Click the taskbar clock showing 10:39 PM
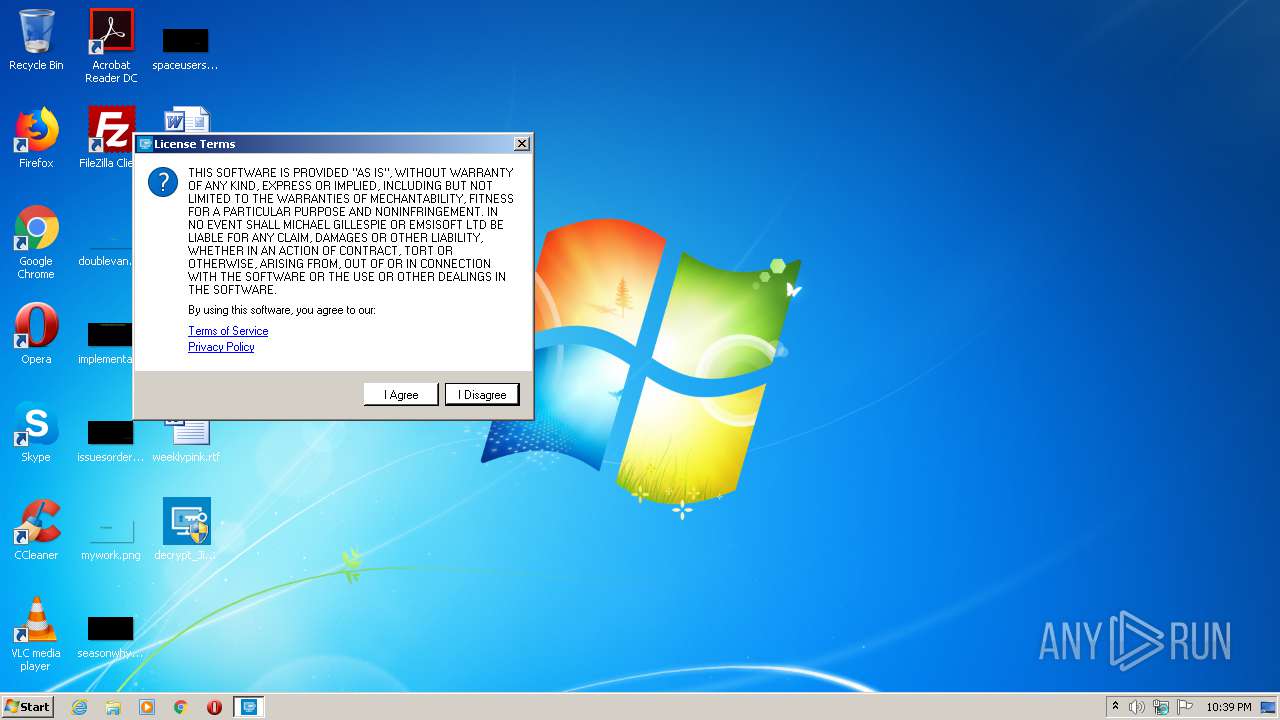 (x=1228, y=707)
